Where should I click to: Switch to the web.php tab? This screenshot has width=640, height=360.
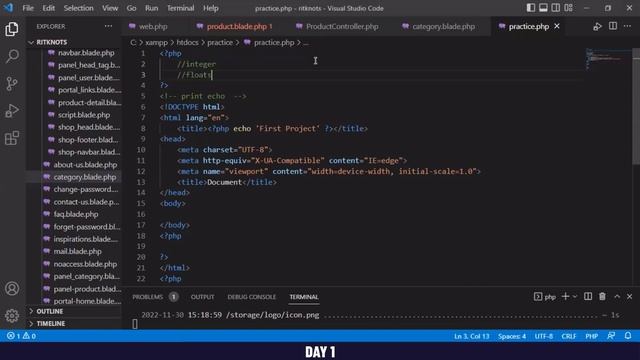(x=153, y=27)
